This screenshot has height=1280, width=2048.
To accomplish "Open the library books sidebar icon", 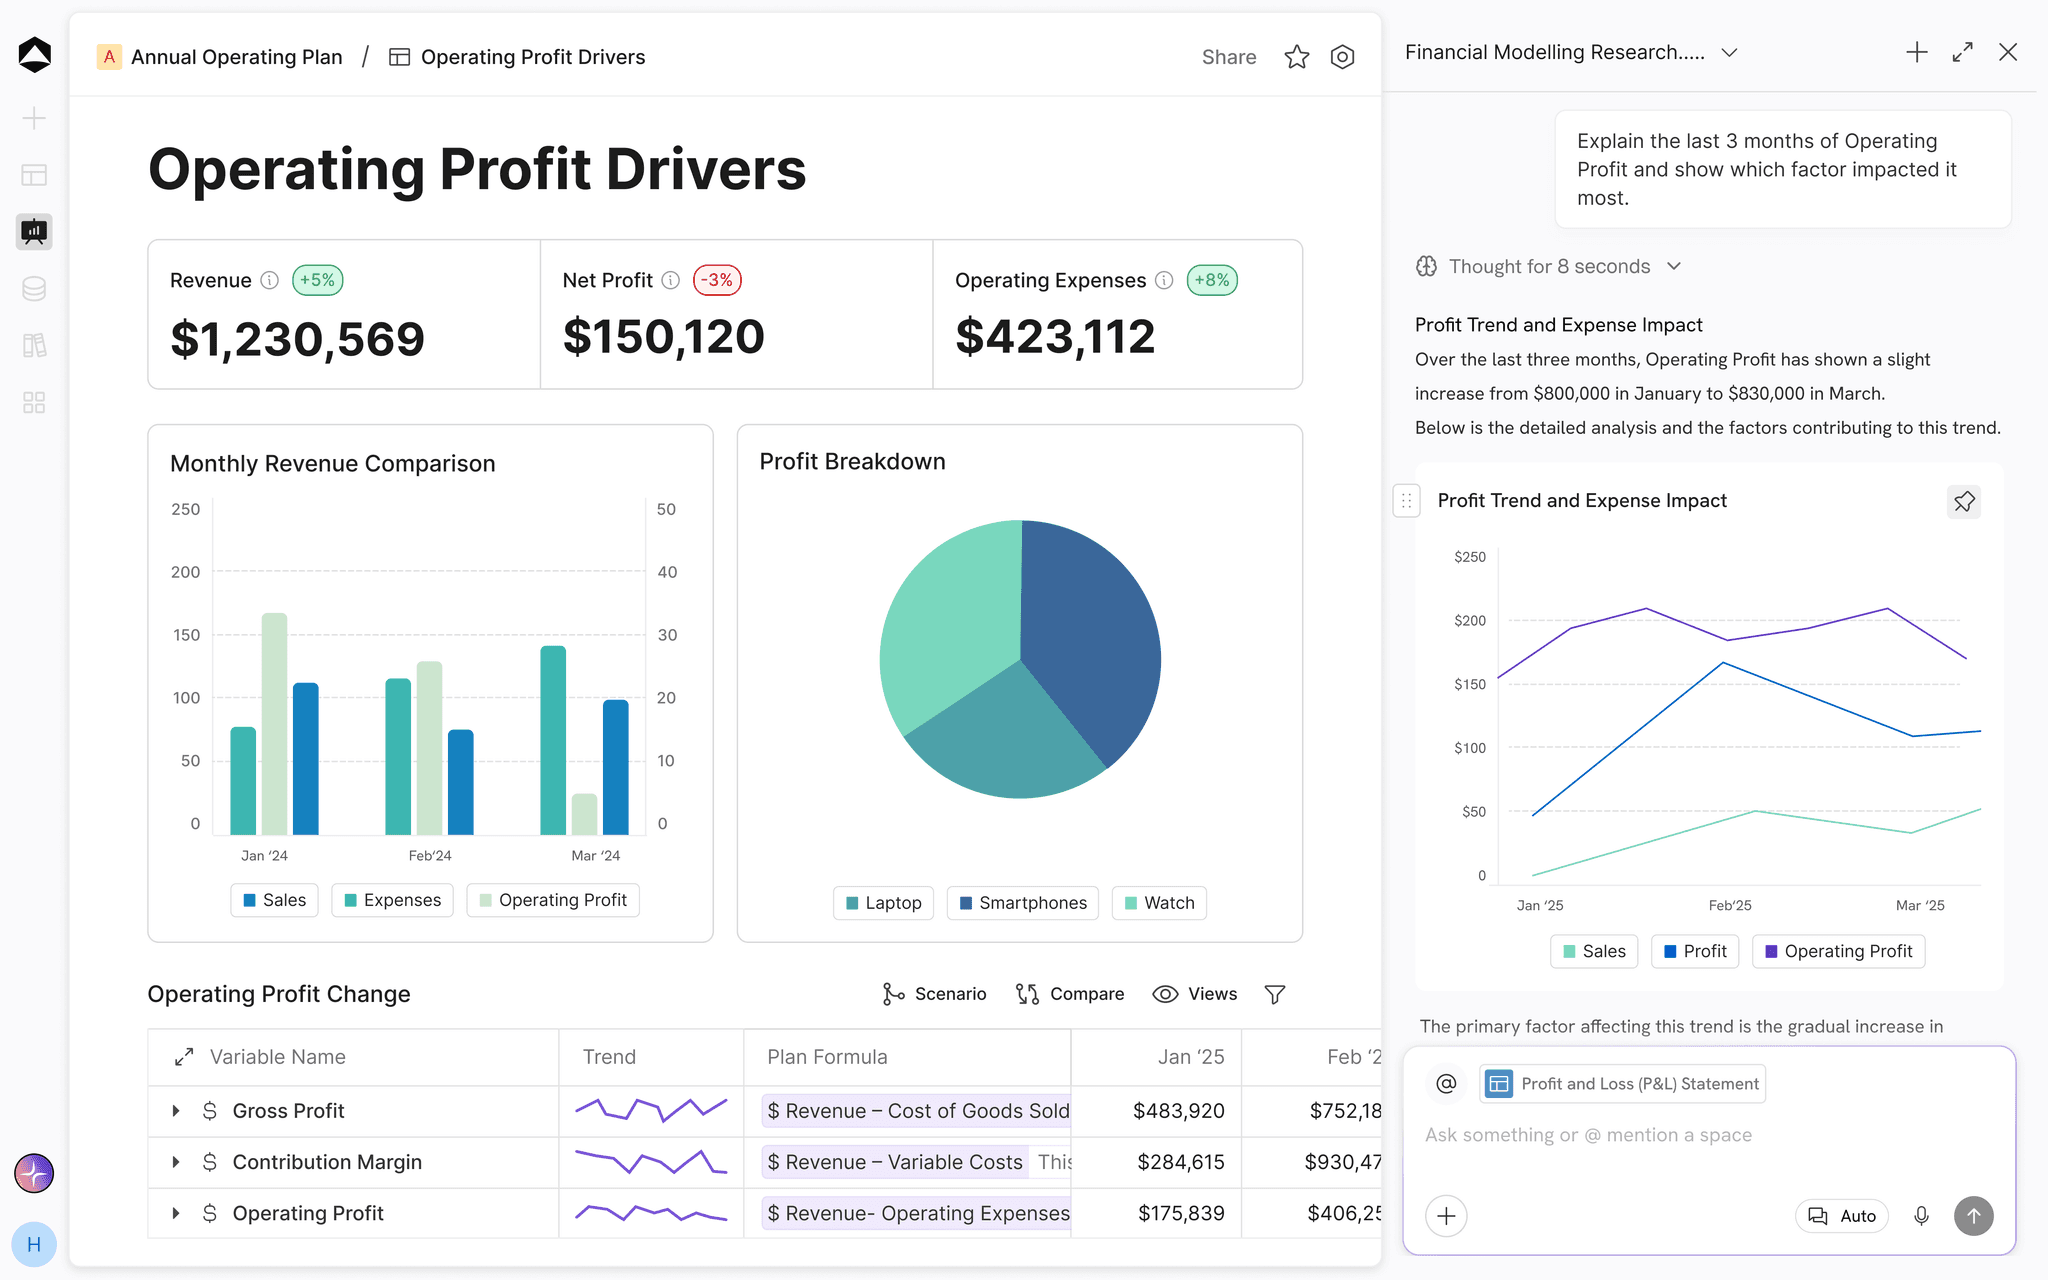I will coord(34,346).
